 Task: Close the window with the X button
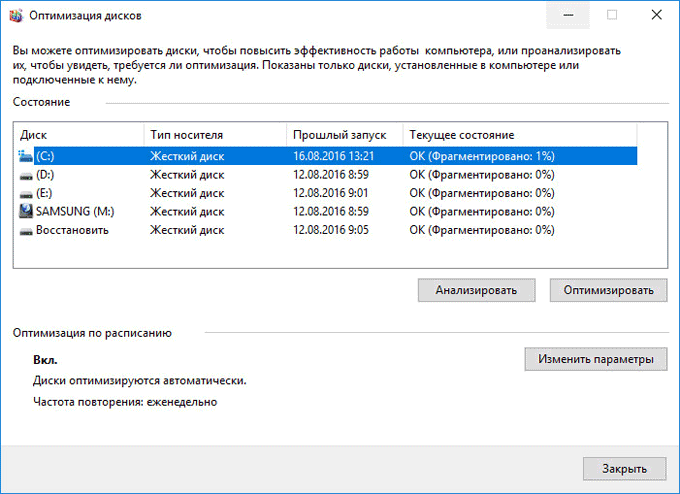pos(657,15)
